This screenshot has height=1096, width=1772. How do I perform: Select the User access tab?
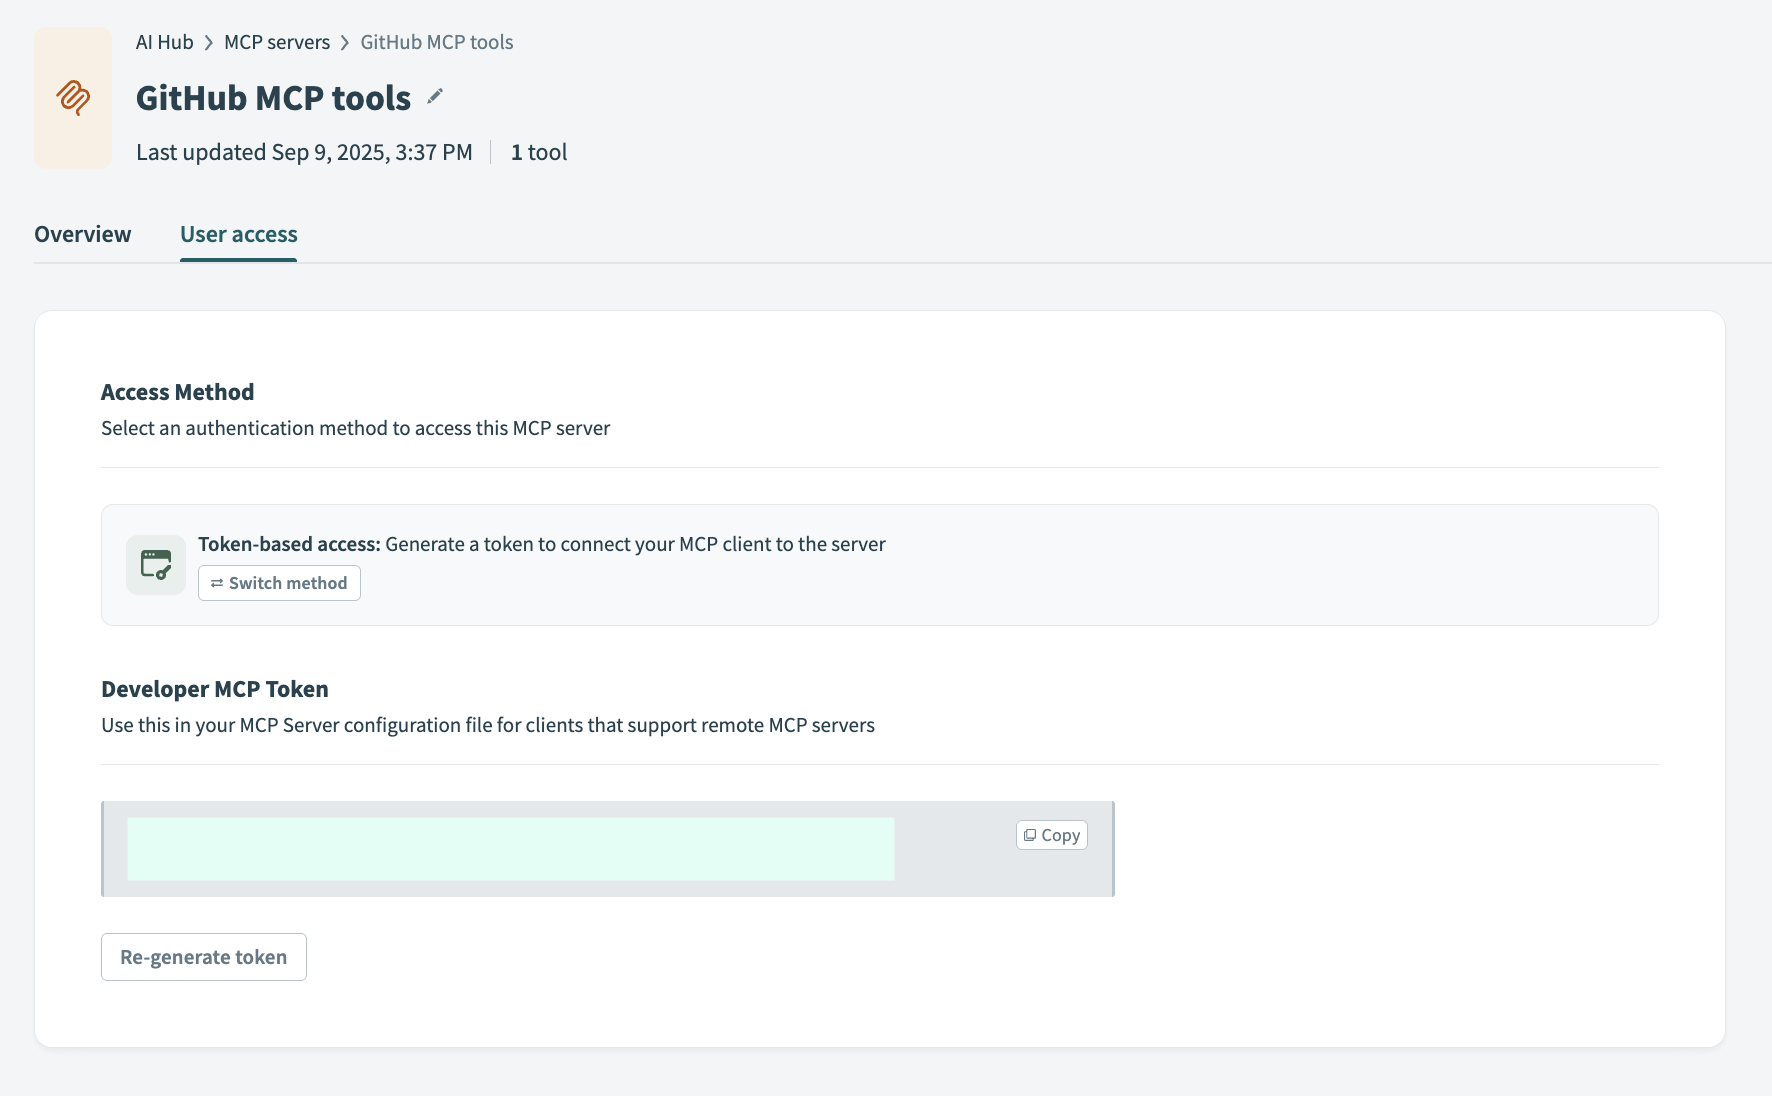coord(238,234)
